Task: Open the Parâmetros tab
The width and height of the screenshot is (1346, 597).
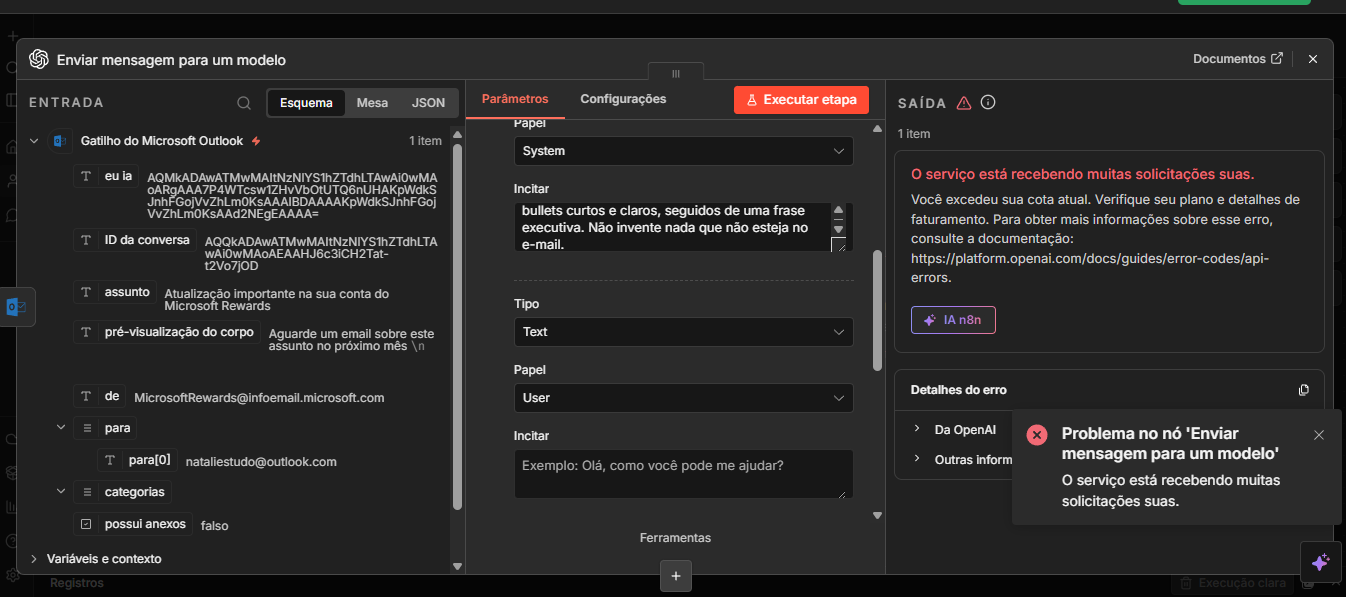Action: click(515, 99)
